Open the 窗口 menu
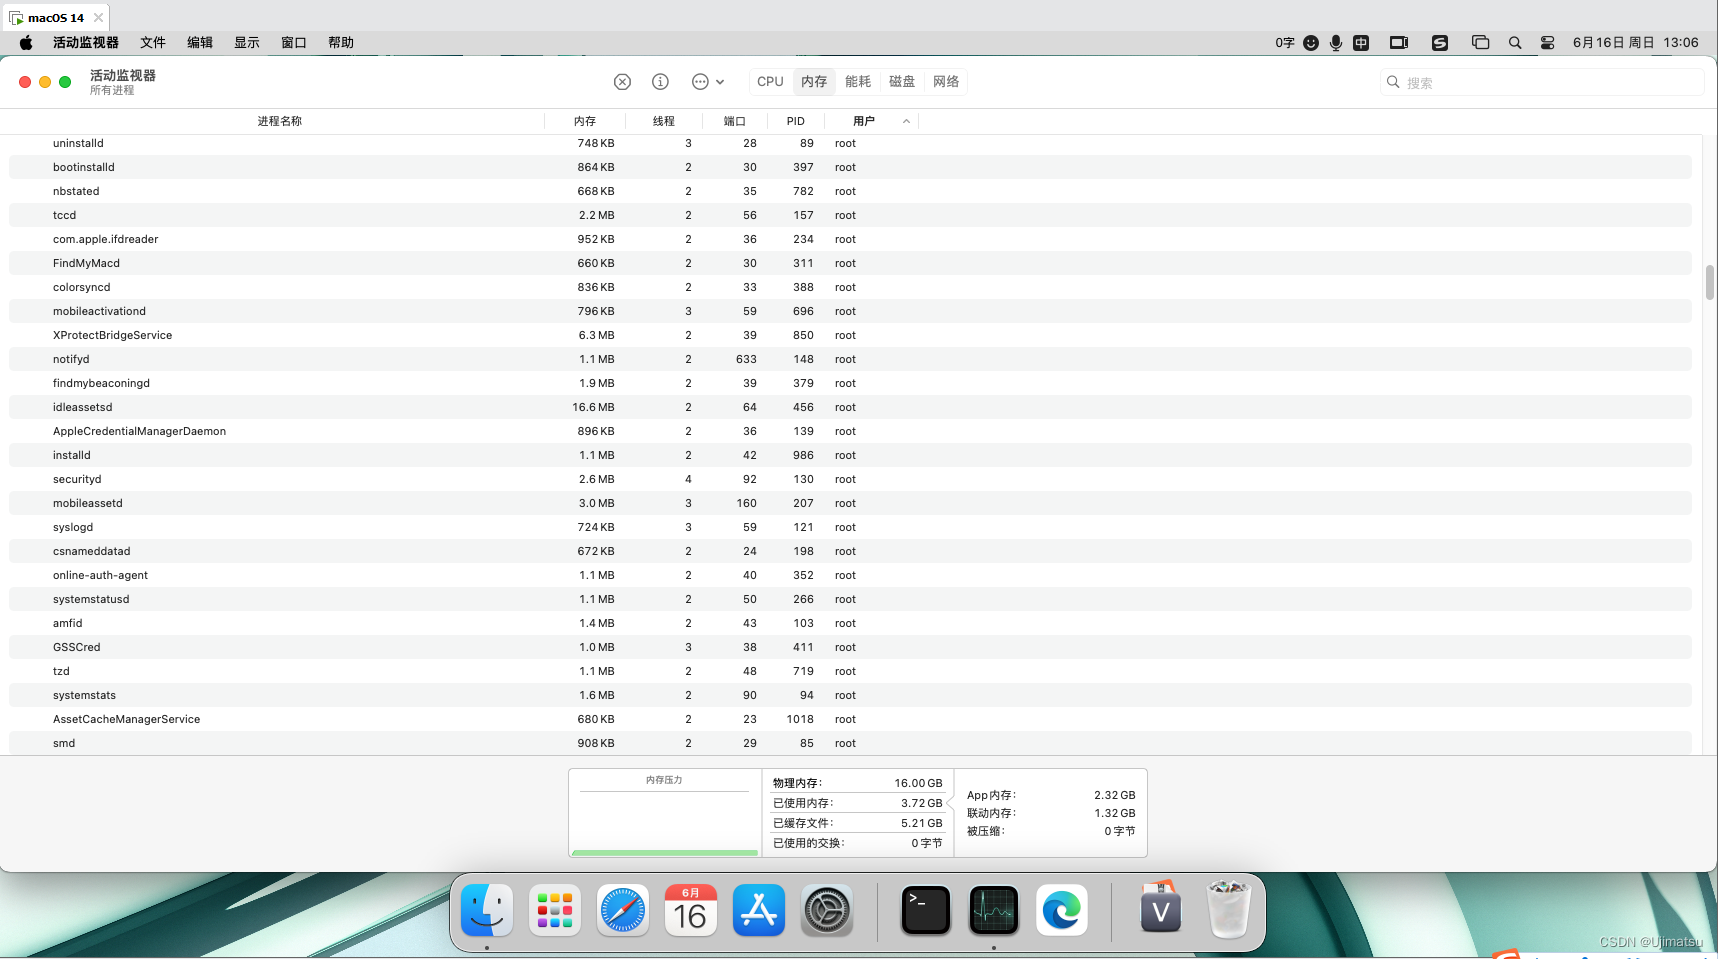1718x959 pixels. (294, 43)
